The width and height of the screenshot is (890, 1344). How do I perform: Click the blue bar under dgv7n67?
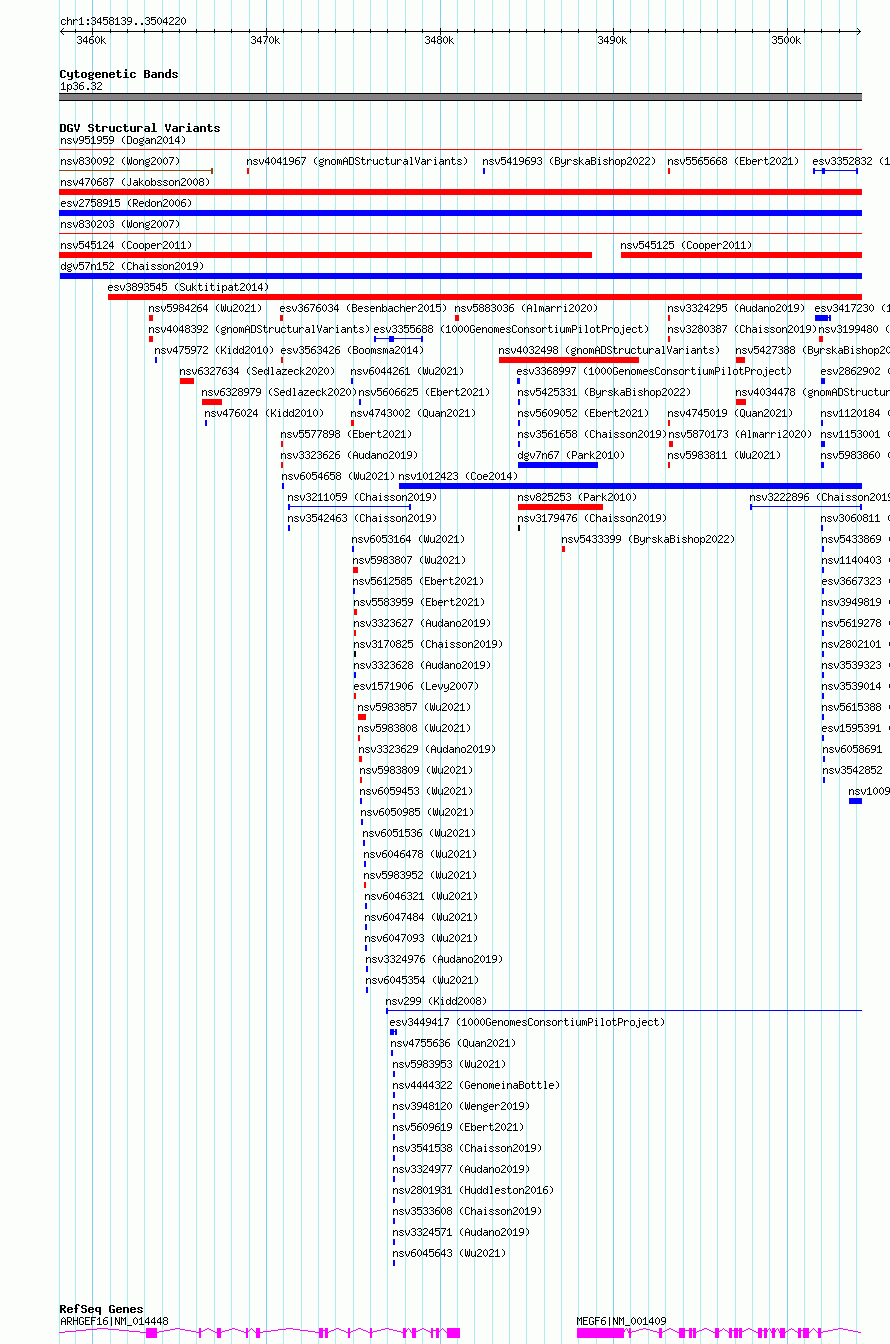click(558, 465)
